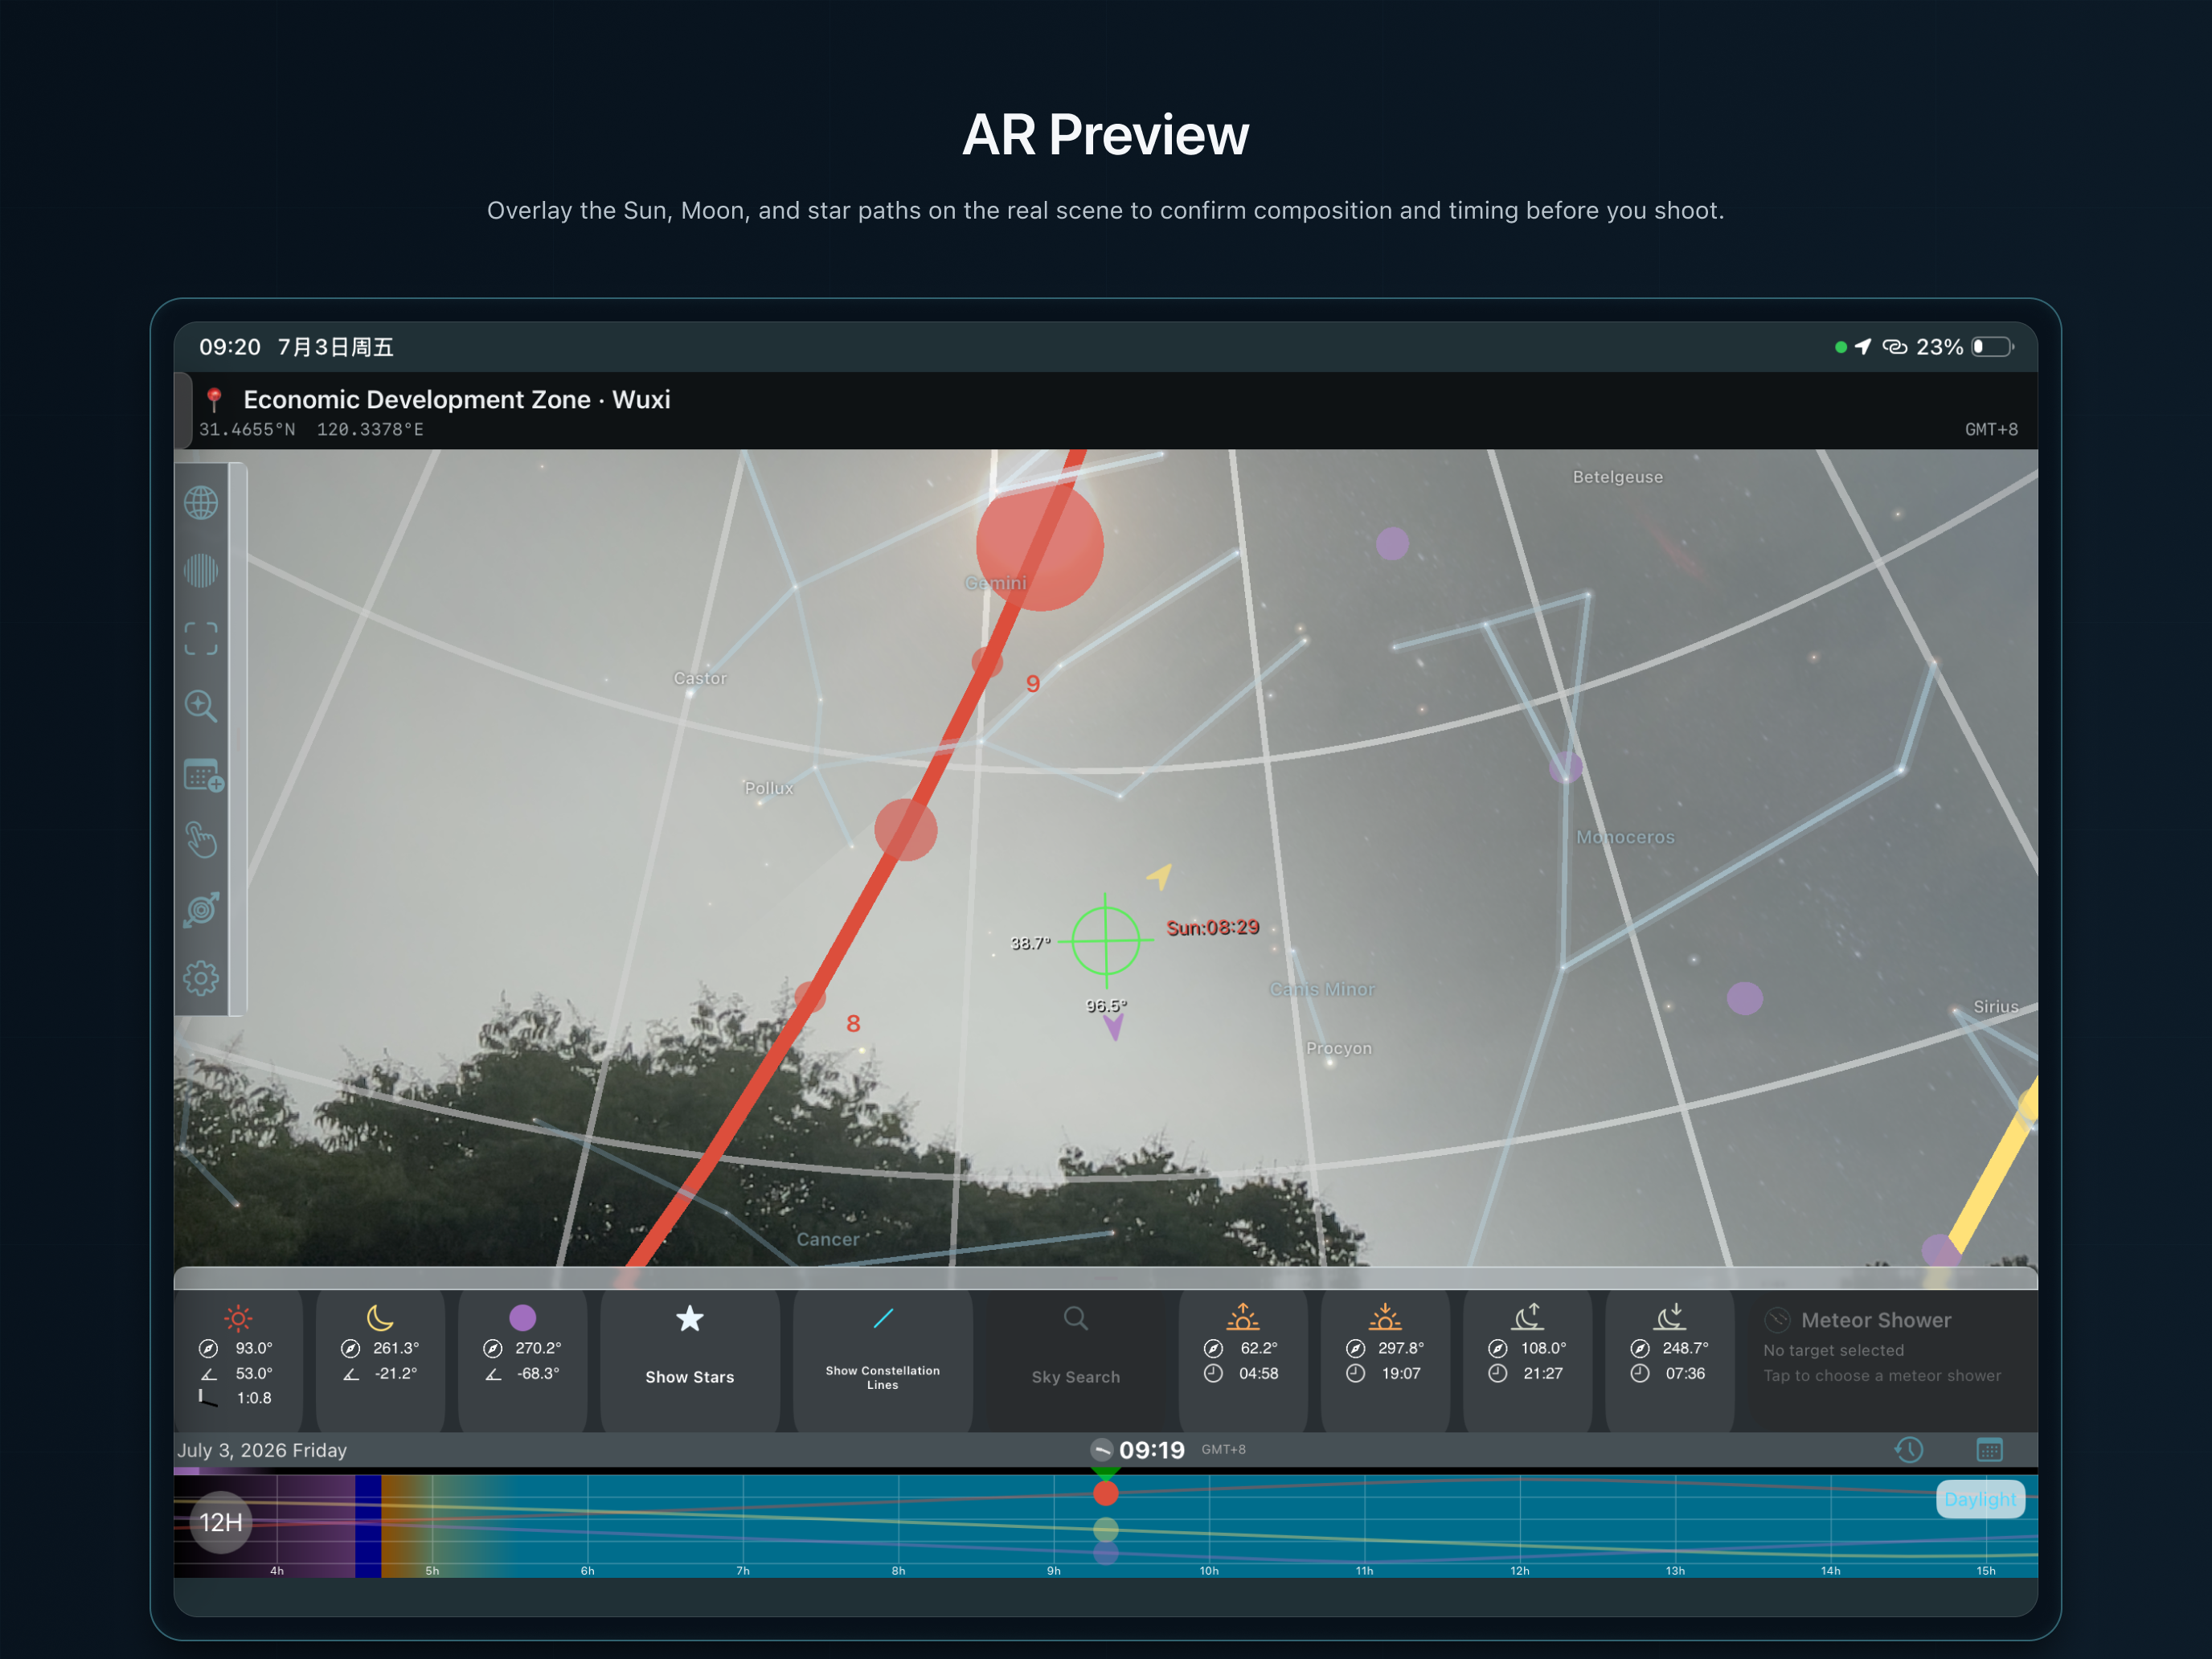This screenshot has width=2212, height=1659.
Task: Toggle Show Stars
Action: pos(690,1360)
